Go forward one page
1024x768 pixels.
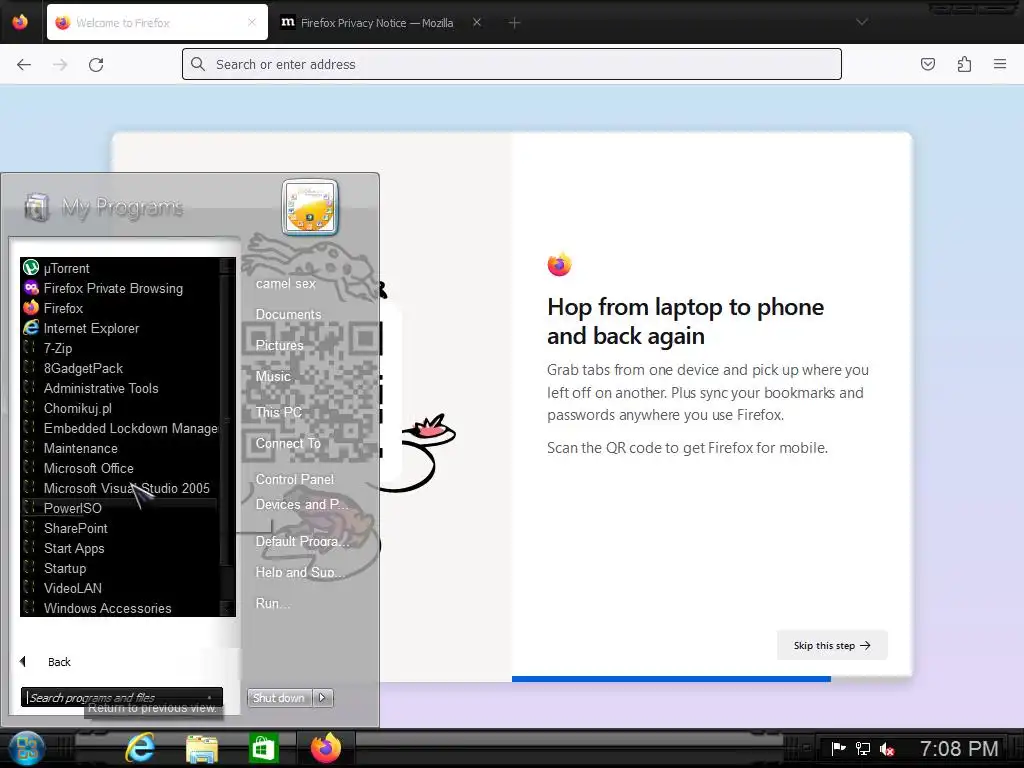60,64
